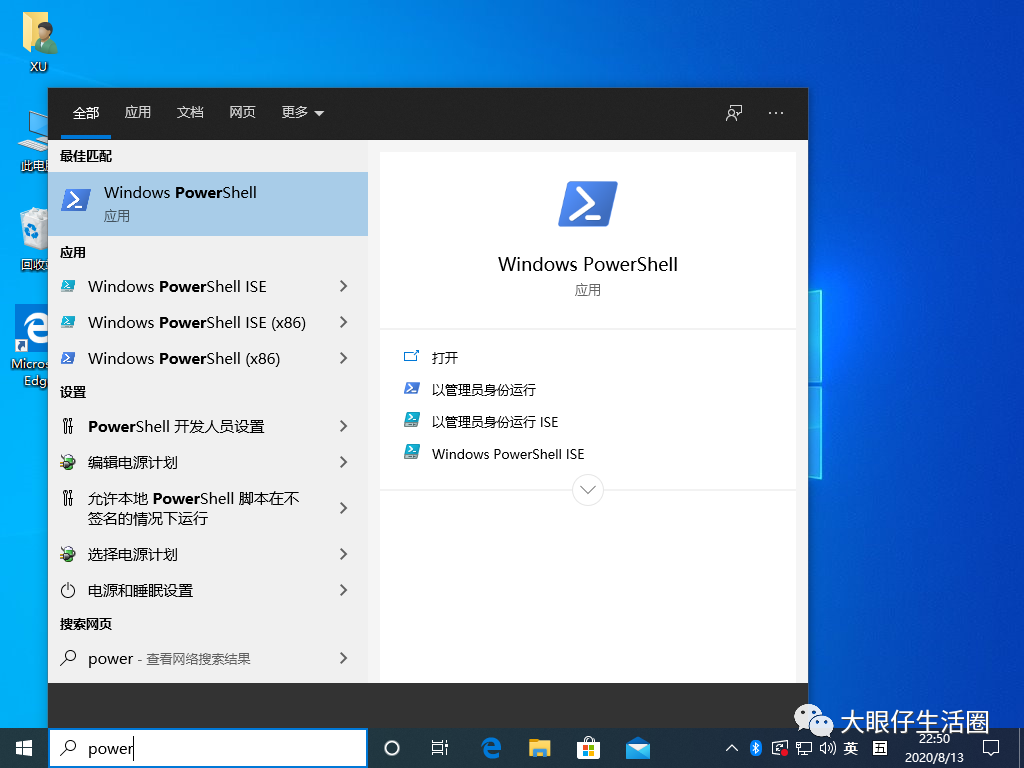Expand more actions with the circled chevron

(x=588, y=490)
